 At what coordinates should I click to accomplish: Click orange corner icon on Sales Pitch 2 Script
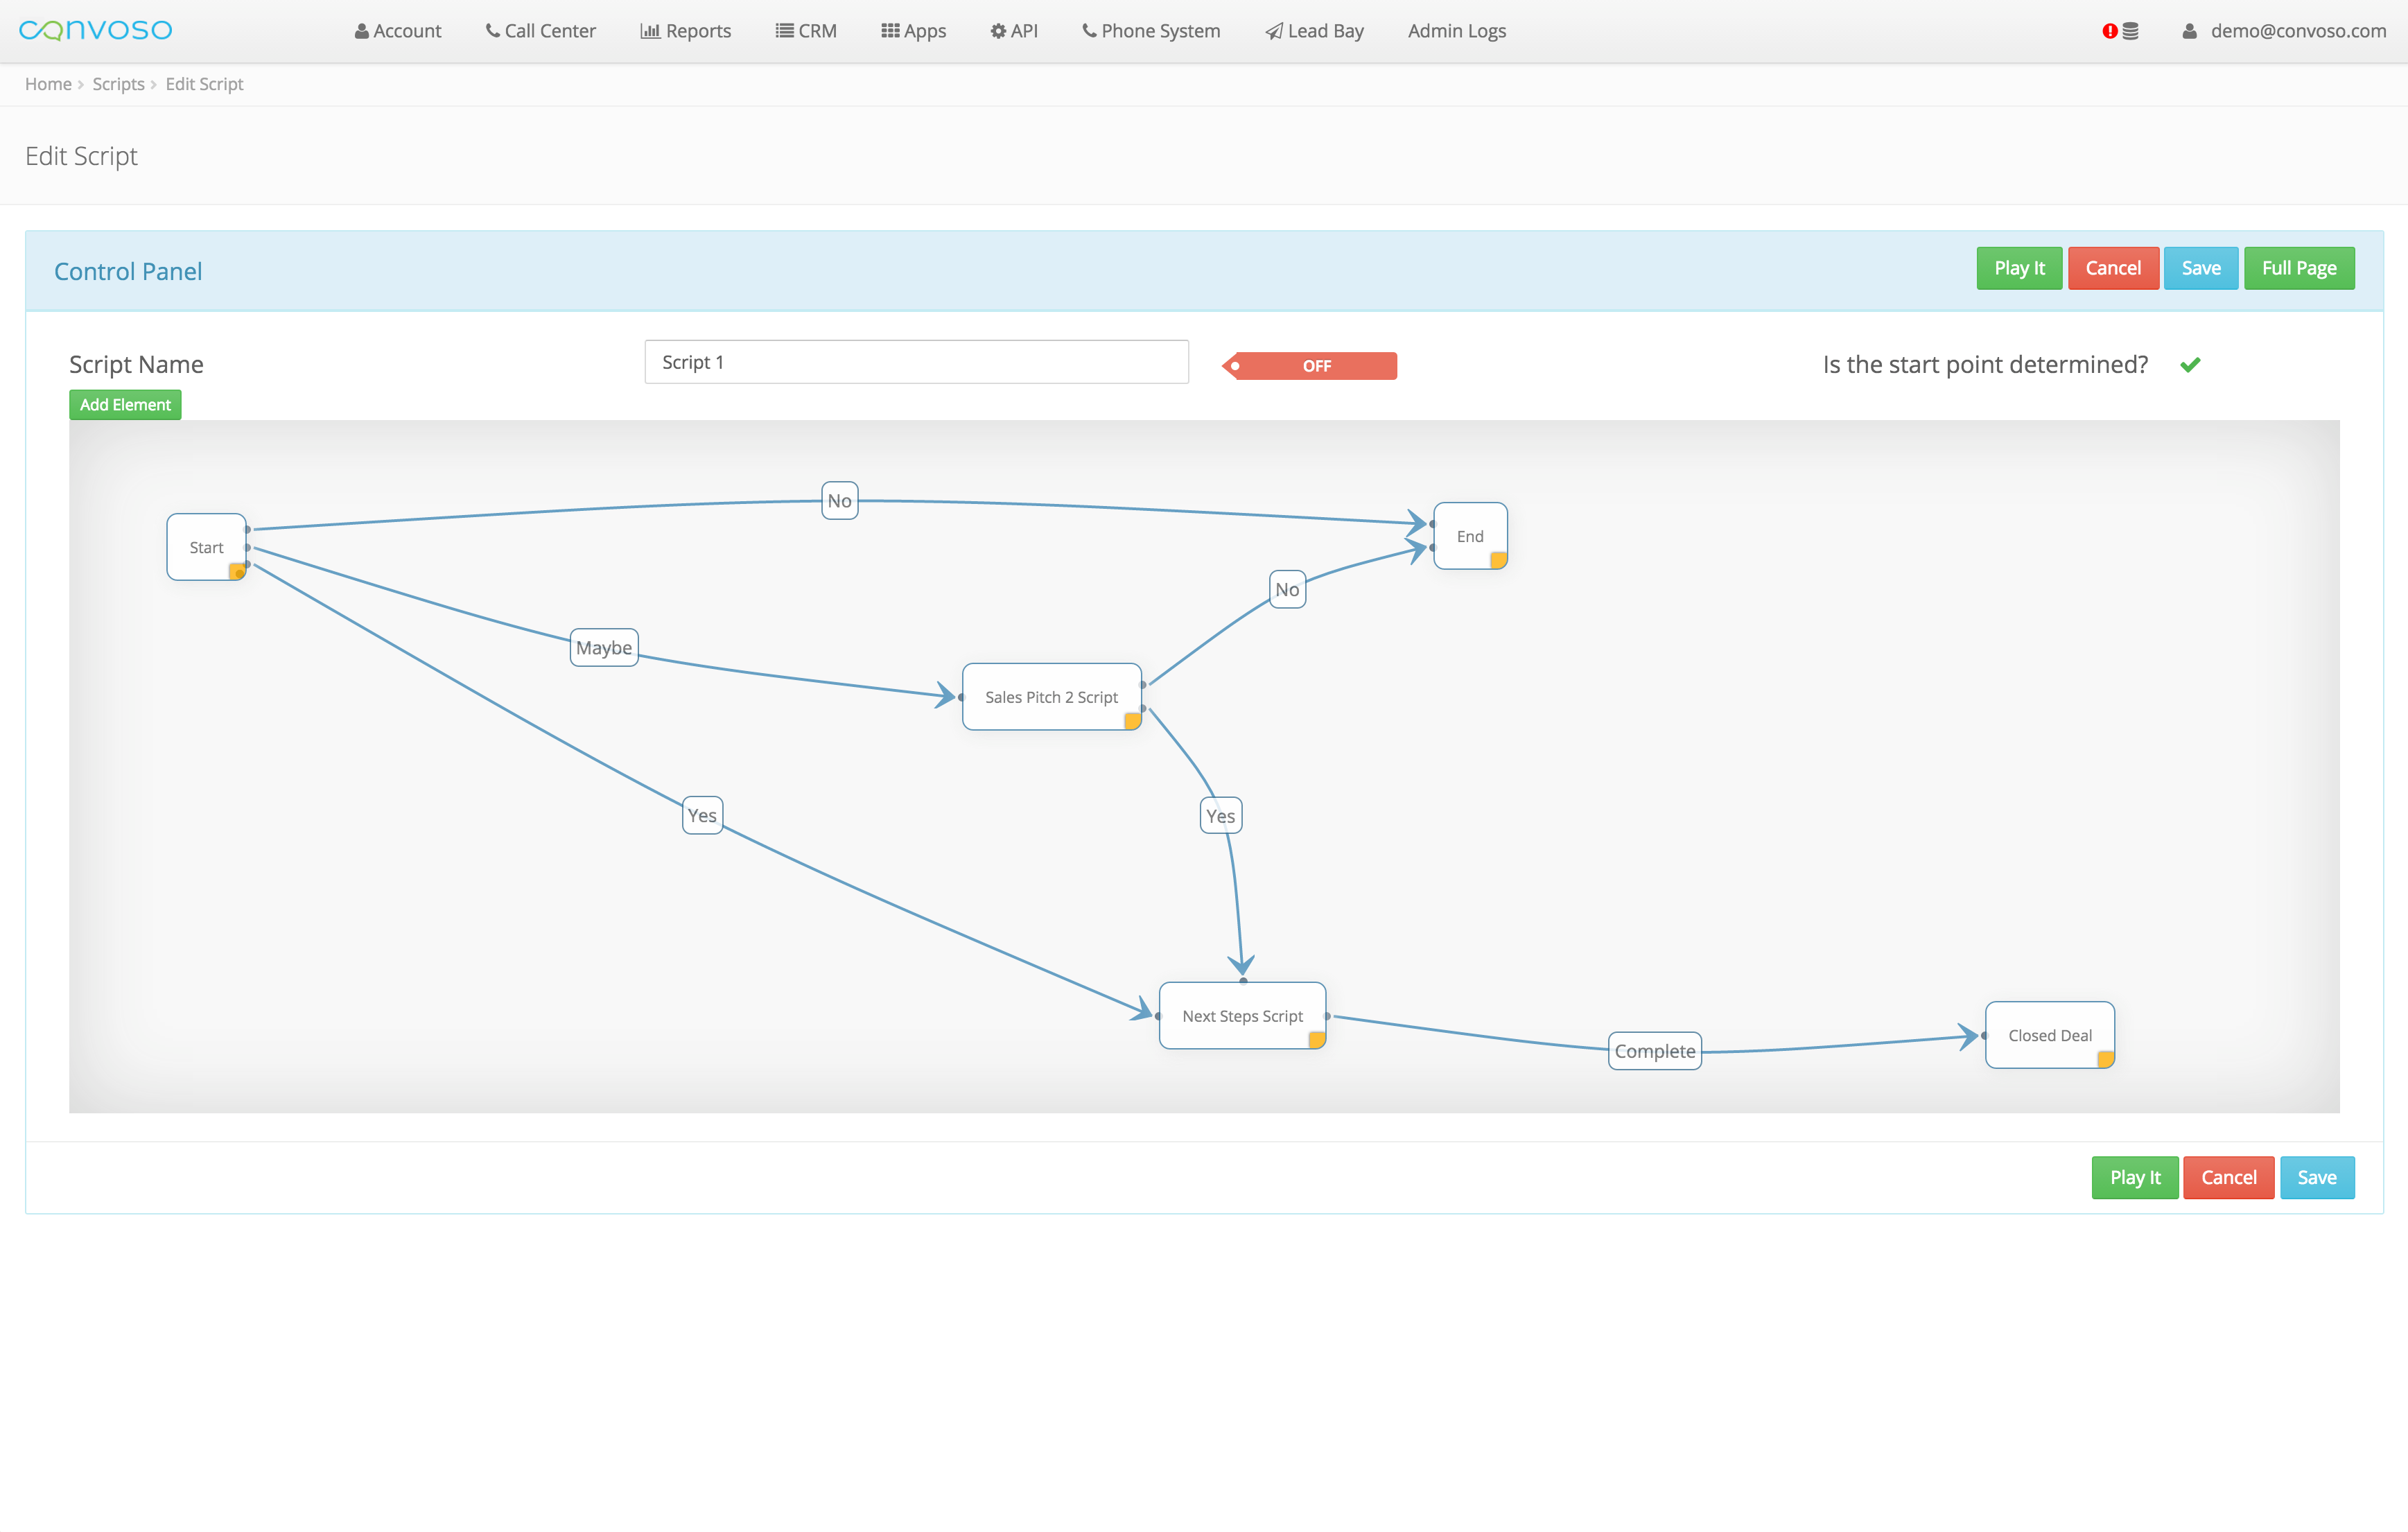1132,721
